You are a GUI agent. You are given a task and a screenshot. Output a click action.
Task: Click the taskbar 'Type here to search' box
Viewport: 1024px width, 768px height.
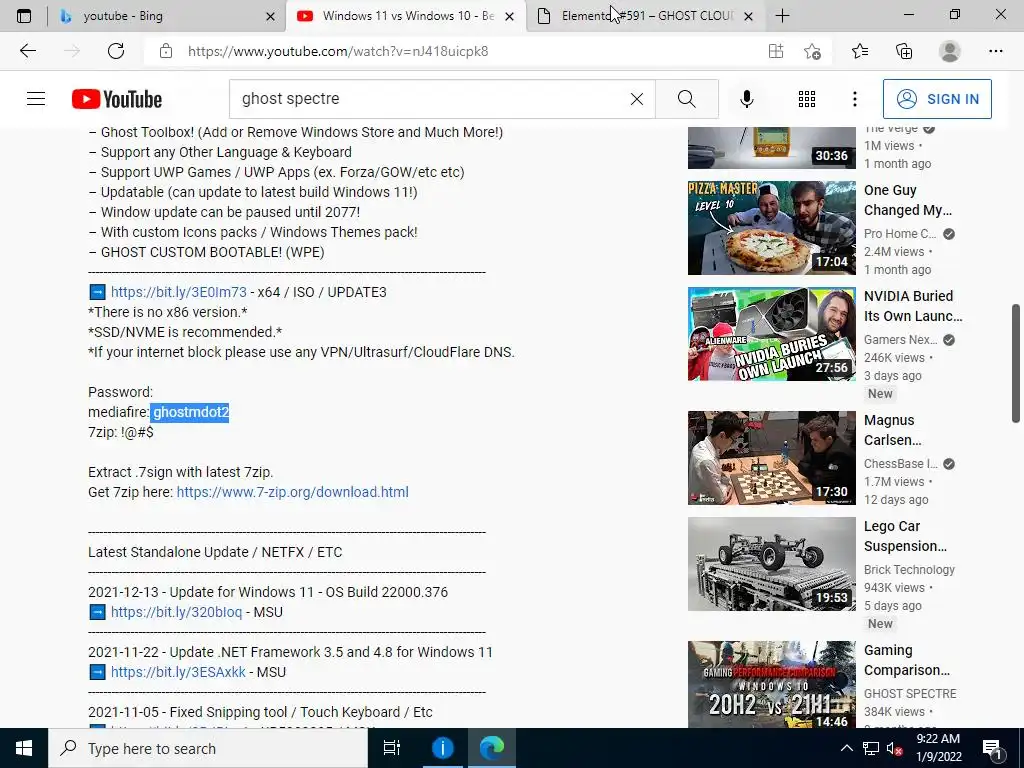[208, 748]
